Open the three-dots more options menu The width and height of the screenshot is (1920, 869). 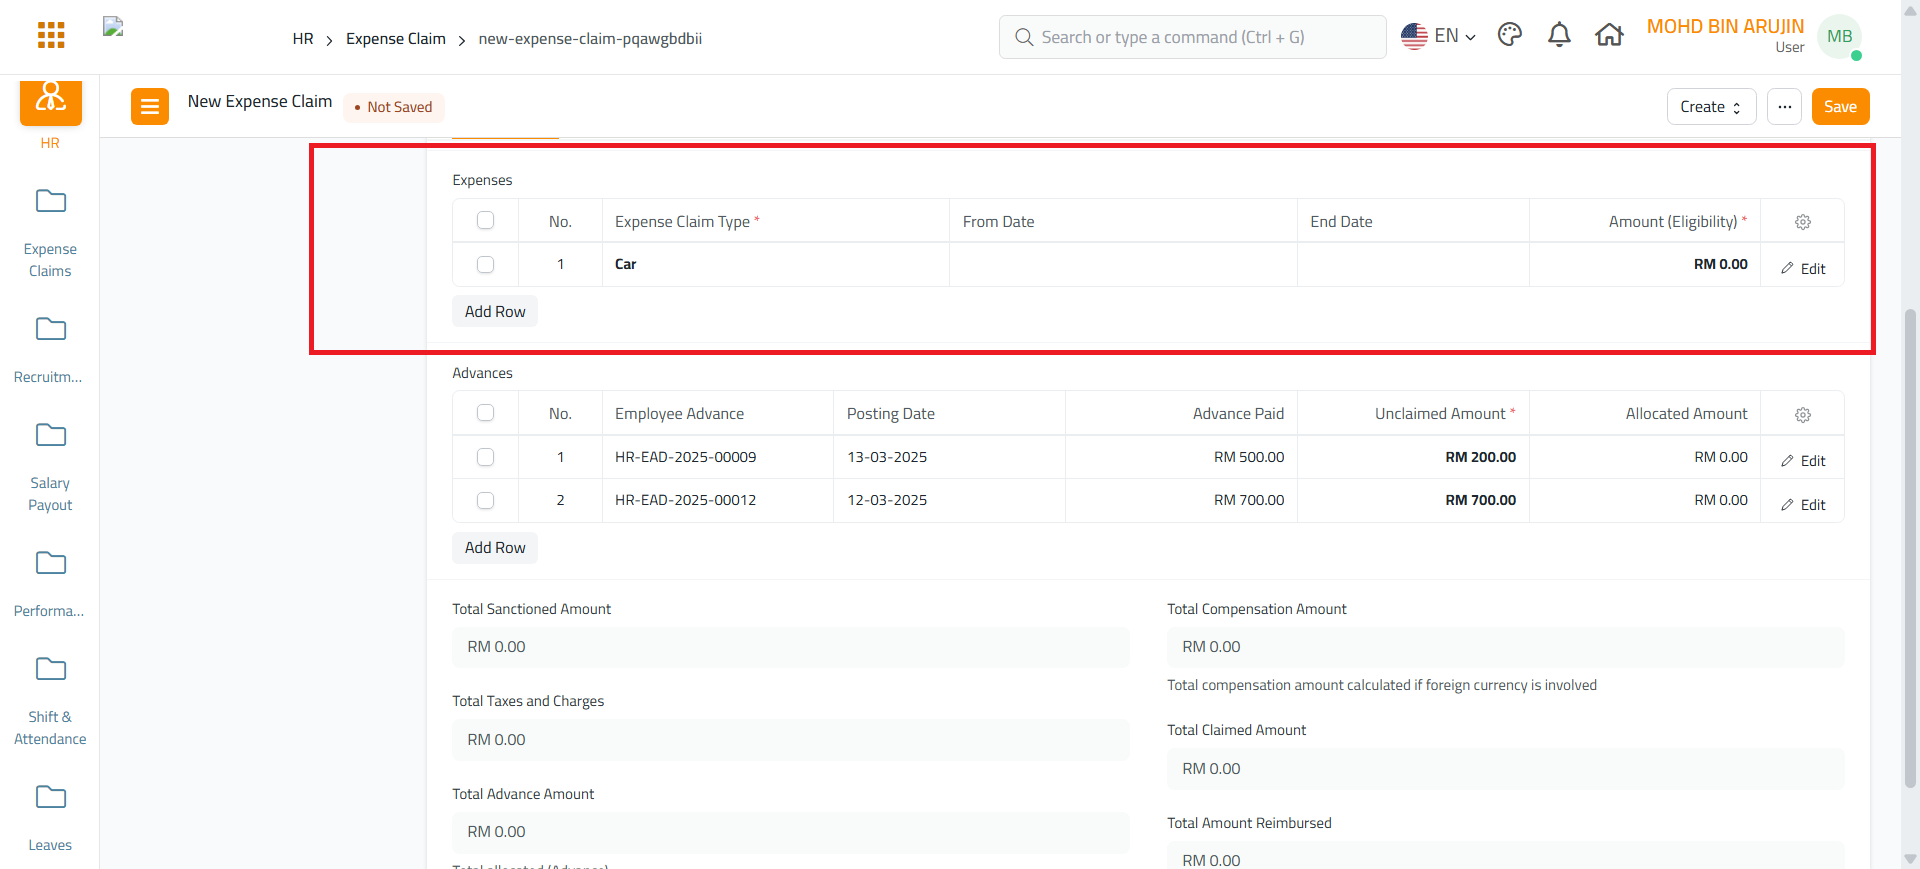pyautogui.click(x=1784, y=107)
